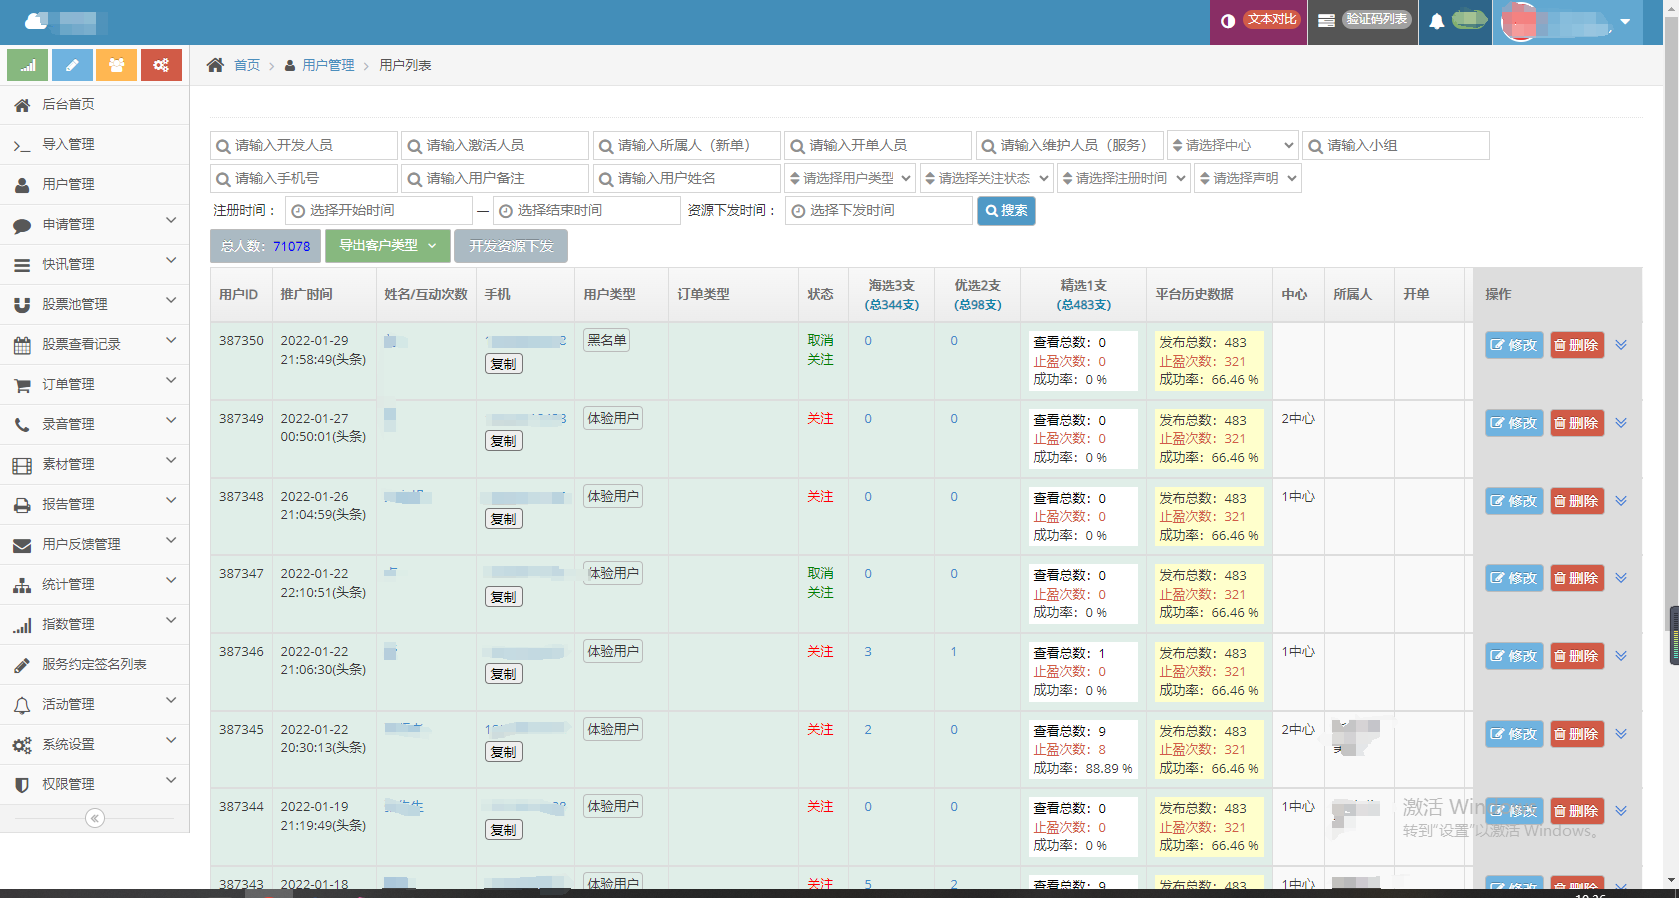Click the 文本对比 header button
Screen dimensions: 1679x898
1259,20
